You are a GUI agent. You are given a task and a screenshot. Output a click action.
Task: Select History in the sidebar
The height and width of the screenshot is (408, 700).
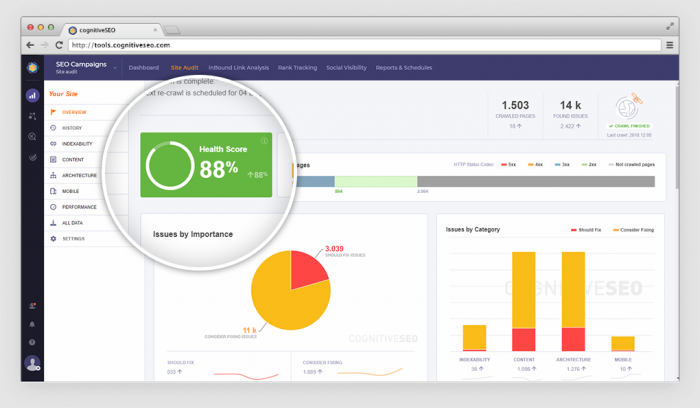pyautogui.click(x=72, y=128)
